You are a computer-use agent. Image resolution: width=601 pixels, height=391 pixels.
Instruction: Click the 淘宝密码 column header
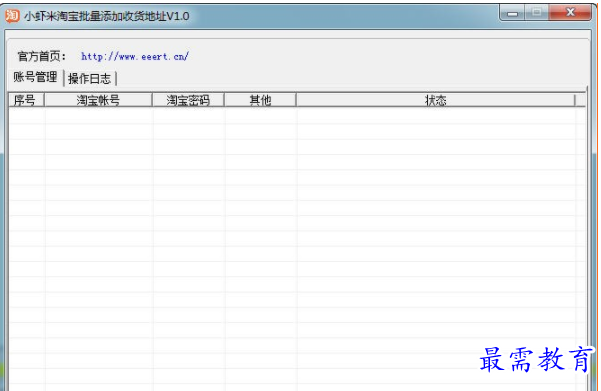(x=188, y=100)
